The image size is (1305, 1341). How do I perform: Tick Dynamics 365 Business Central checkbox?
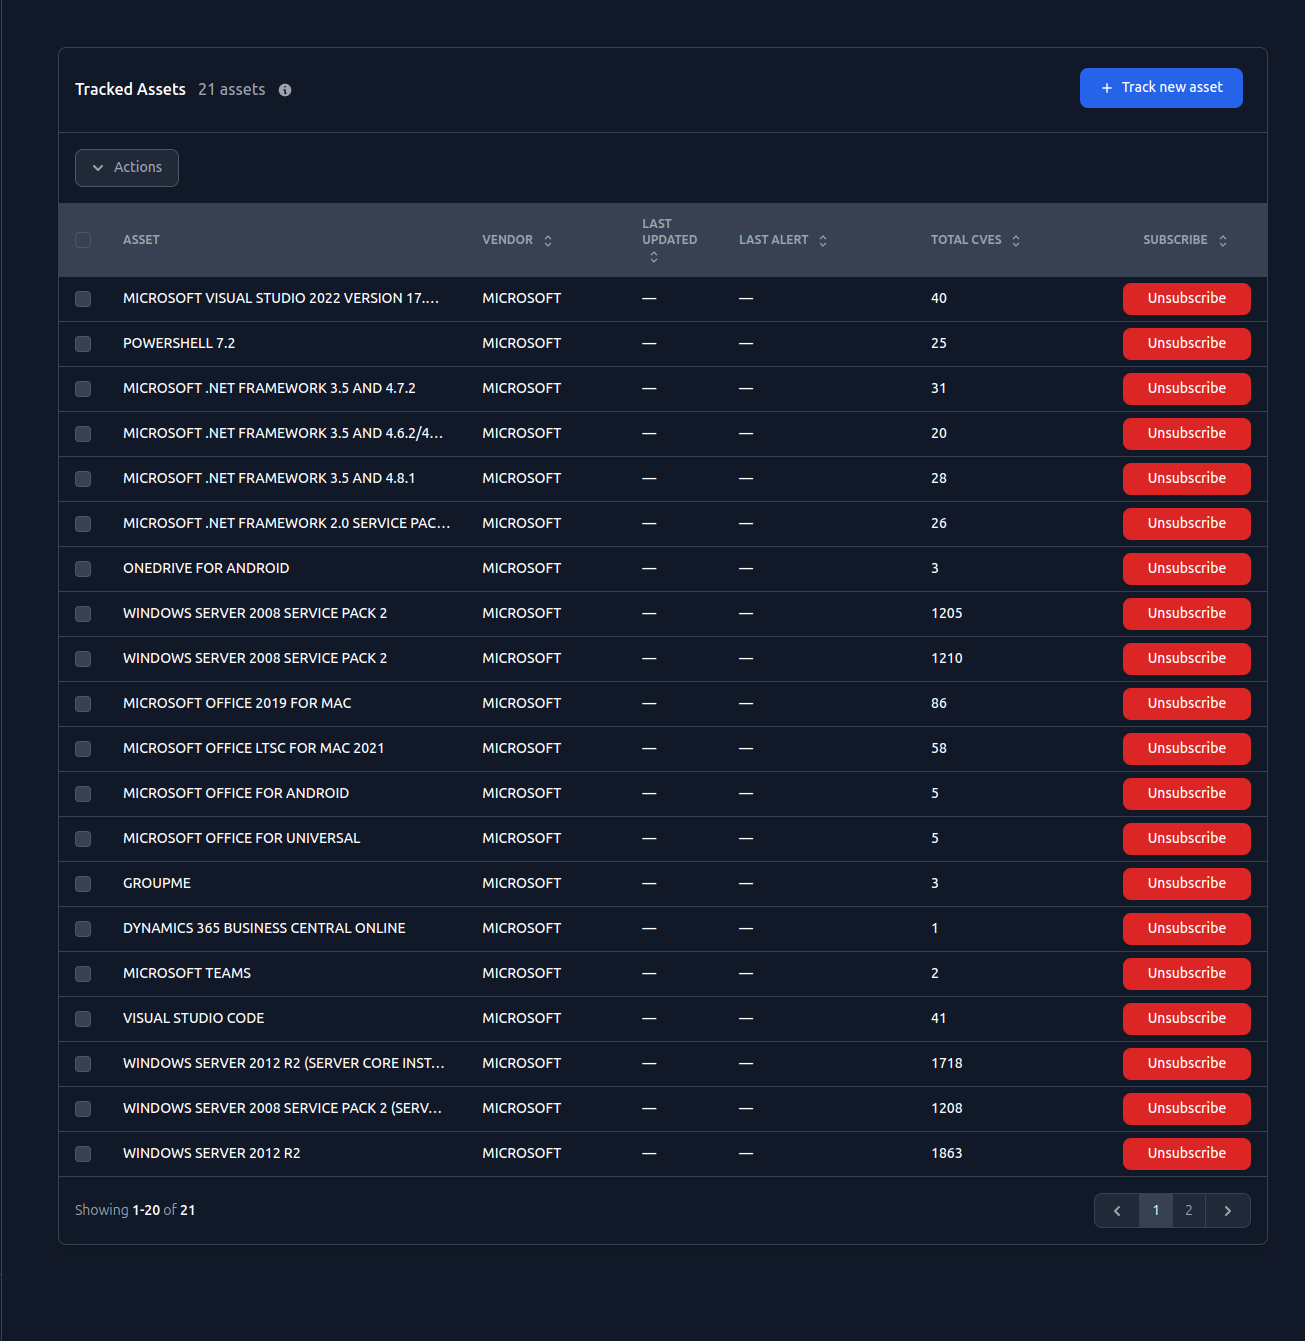(83, 929)
